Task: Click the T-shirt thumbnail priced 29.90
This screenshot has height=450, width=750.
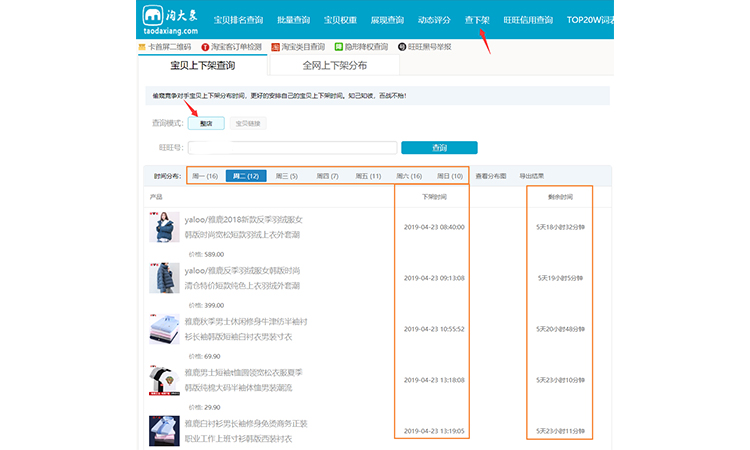Action: [164, 380]
